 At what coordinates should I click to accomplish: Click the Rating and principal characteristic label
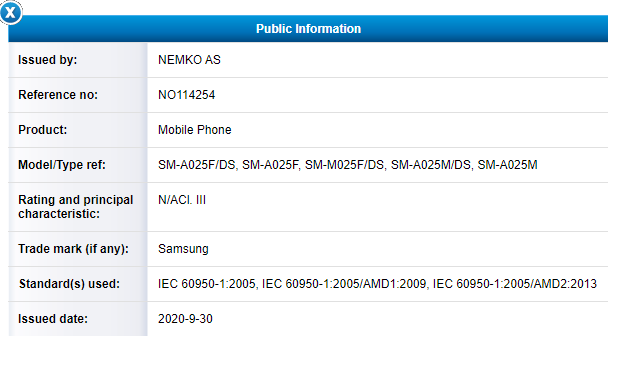76,207
